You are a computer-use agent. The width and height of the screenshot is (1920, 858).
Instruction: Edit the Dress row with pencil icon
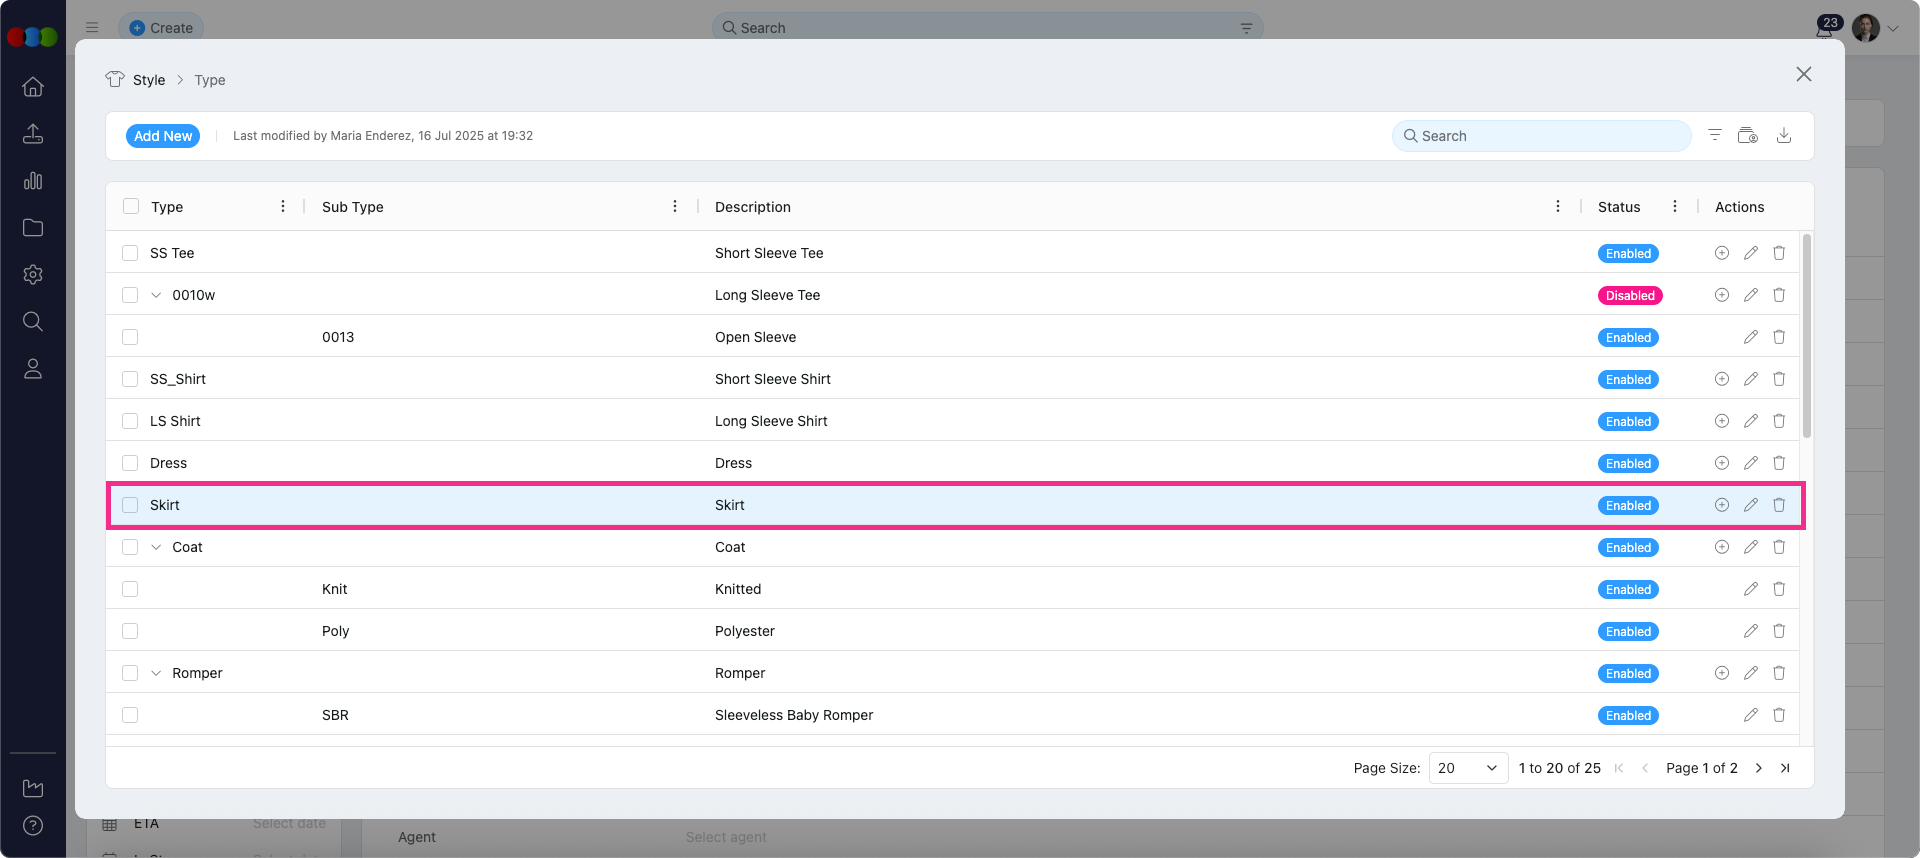(1750, 463)
